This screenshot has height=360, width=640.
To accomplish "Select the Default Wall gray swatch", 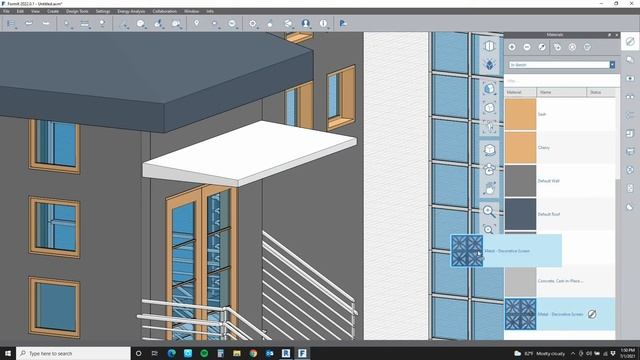I will [520, 181].
